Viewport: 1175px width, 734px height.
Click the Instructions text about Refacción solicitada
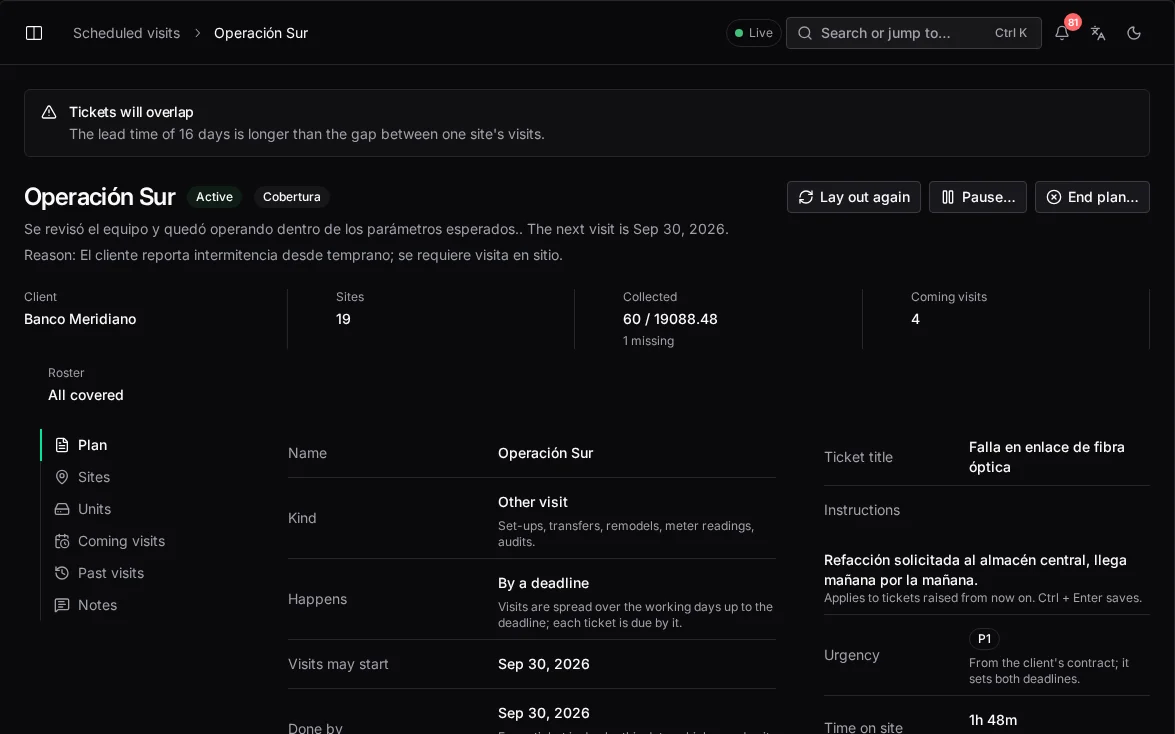975,570
